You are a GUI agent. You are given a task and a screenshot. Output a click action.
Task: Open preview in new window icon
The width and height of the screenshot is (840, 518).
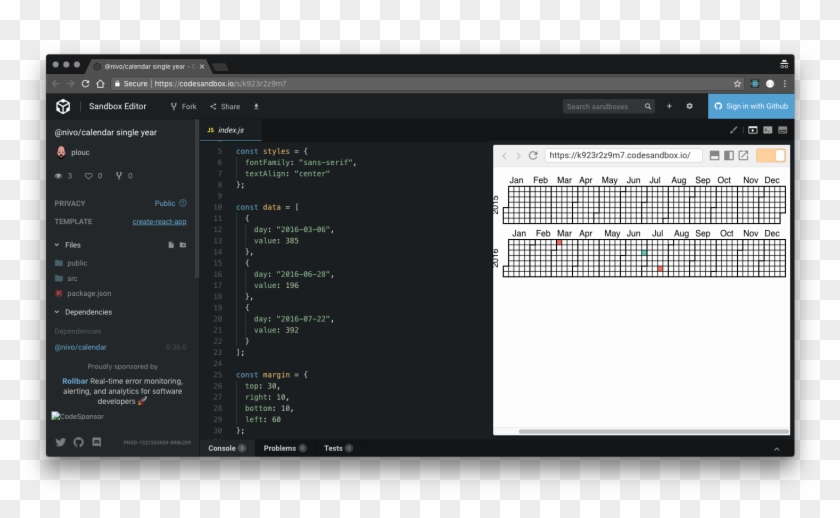743,156
